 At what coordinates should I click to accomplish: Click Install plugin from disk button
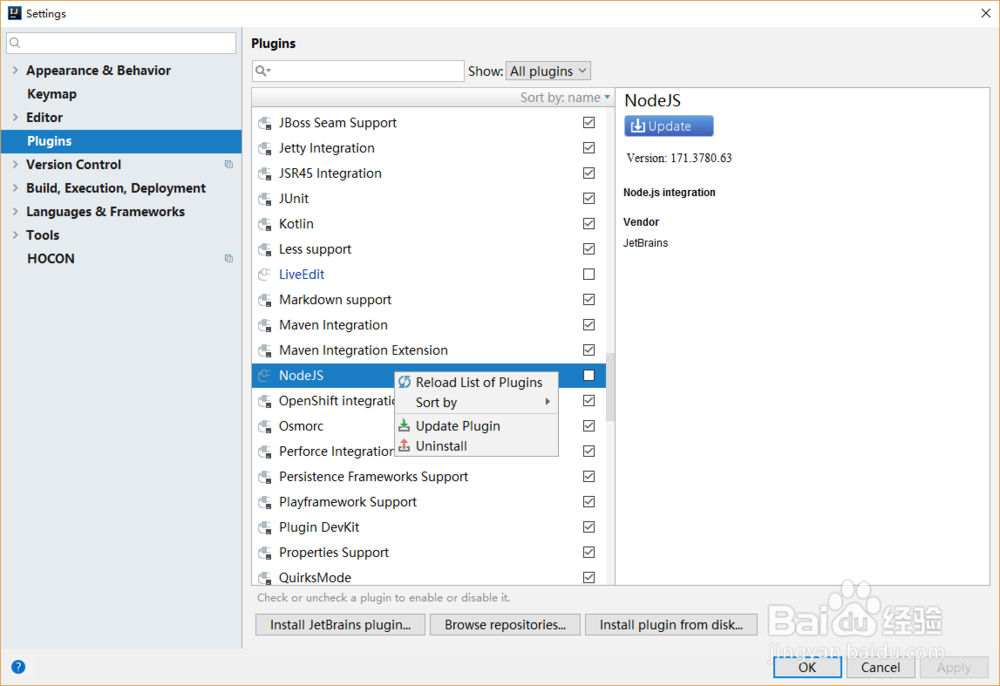coord(671,625)
